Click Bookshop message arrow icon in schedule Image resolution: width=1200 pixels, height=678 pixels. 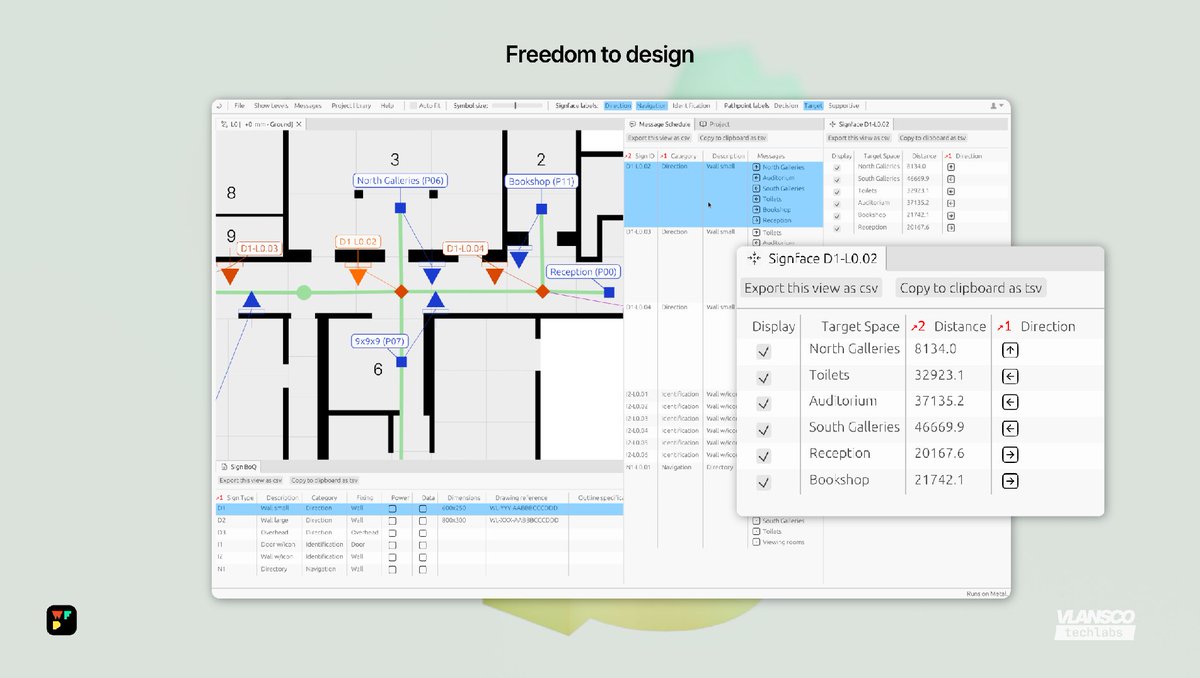pos(757,210)
